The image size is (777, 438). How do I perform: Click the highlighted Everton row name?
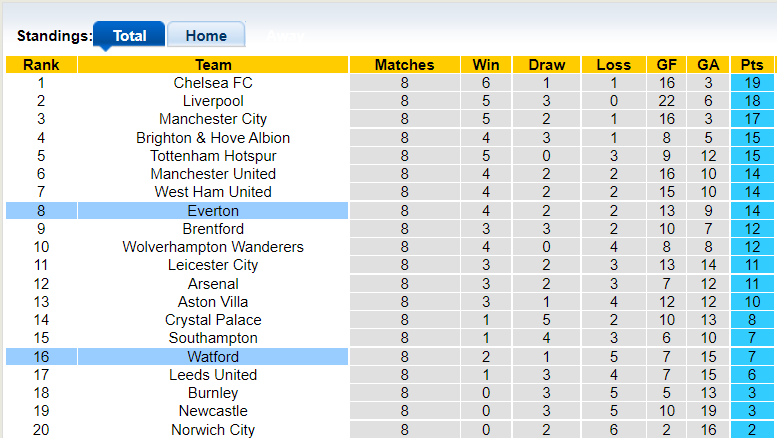213,211
